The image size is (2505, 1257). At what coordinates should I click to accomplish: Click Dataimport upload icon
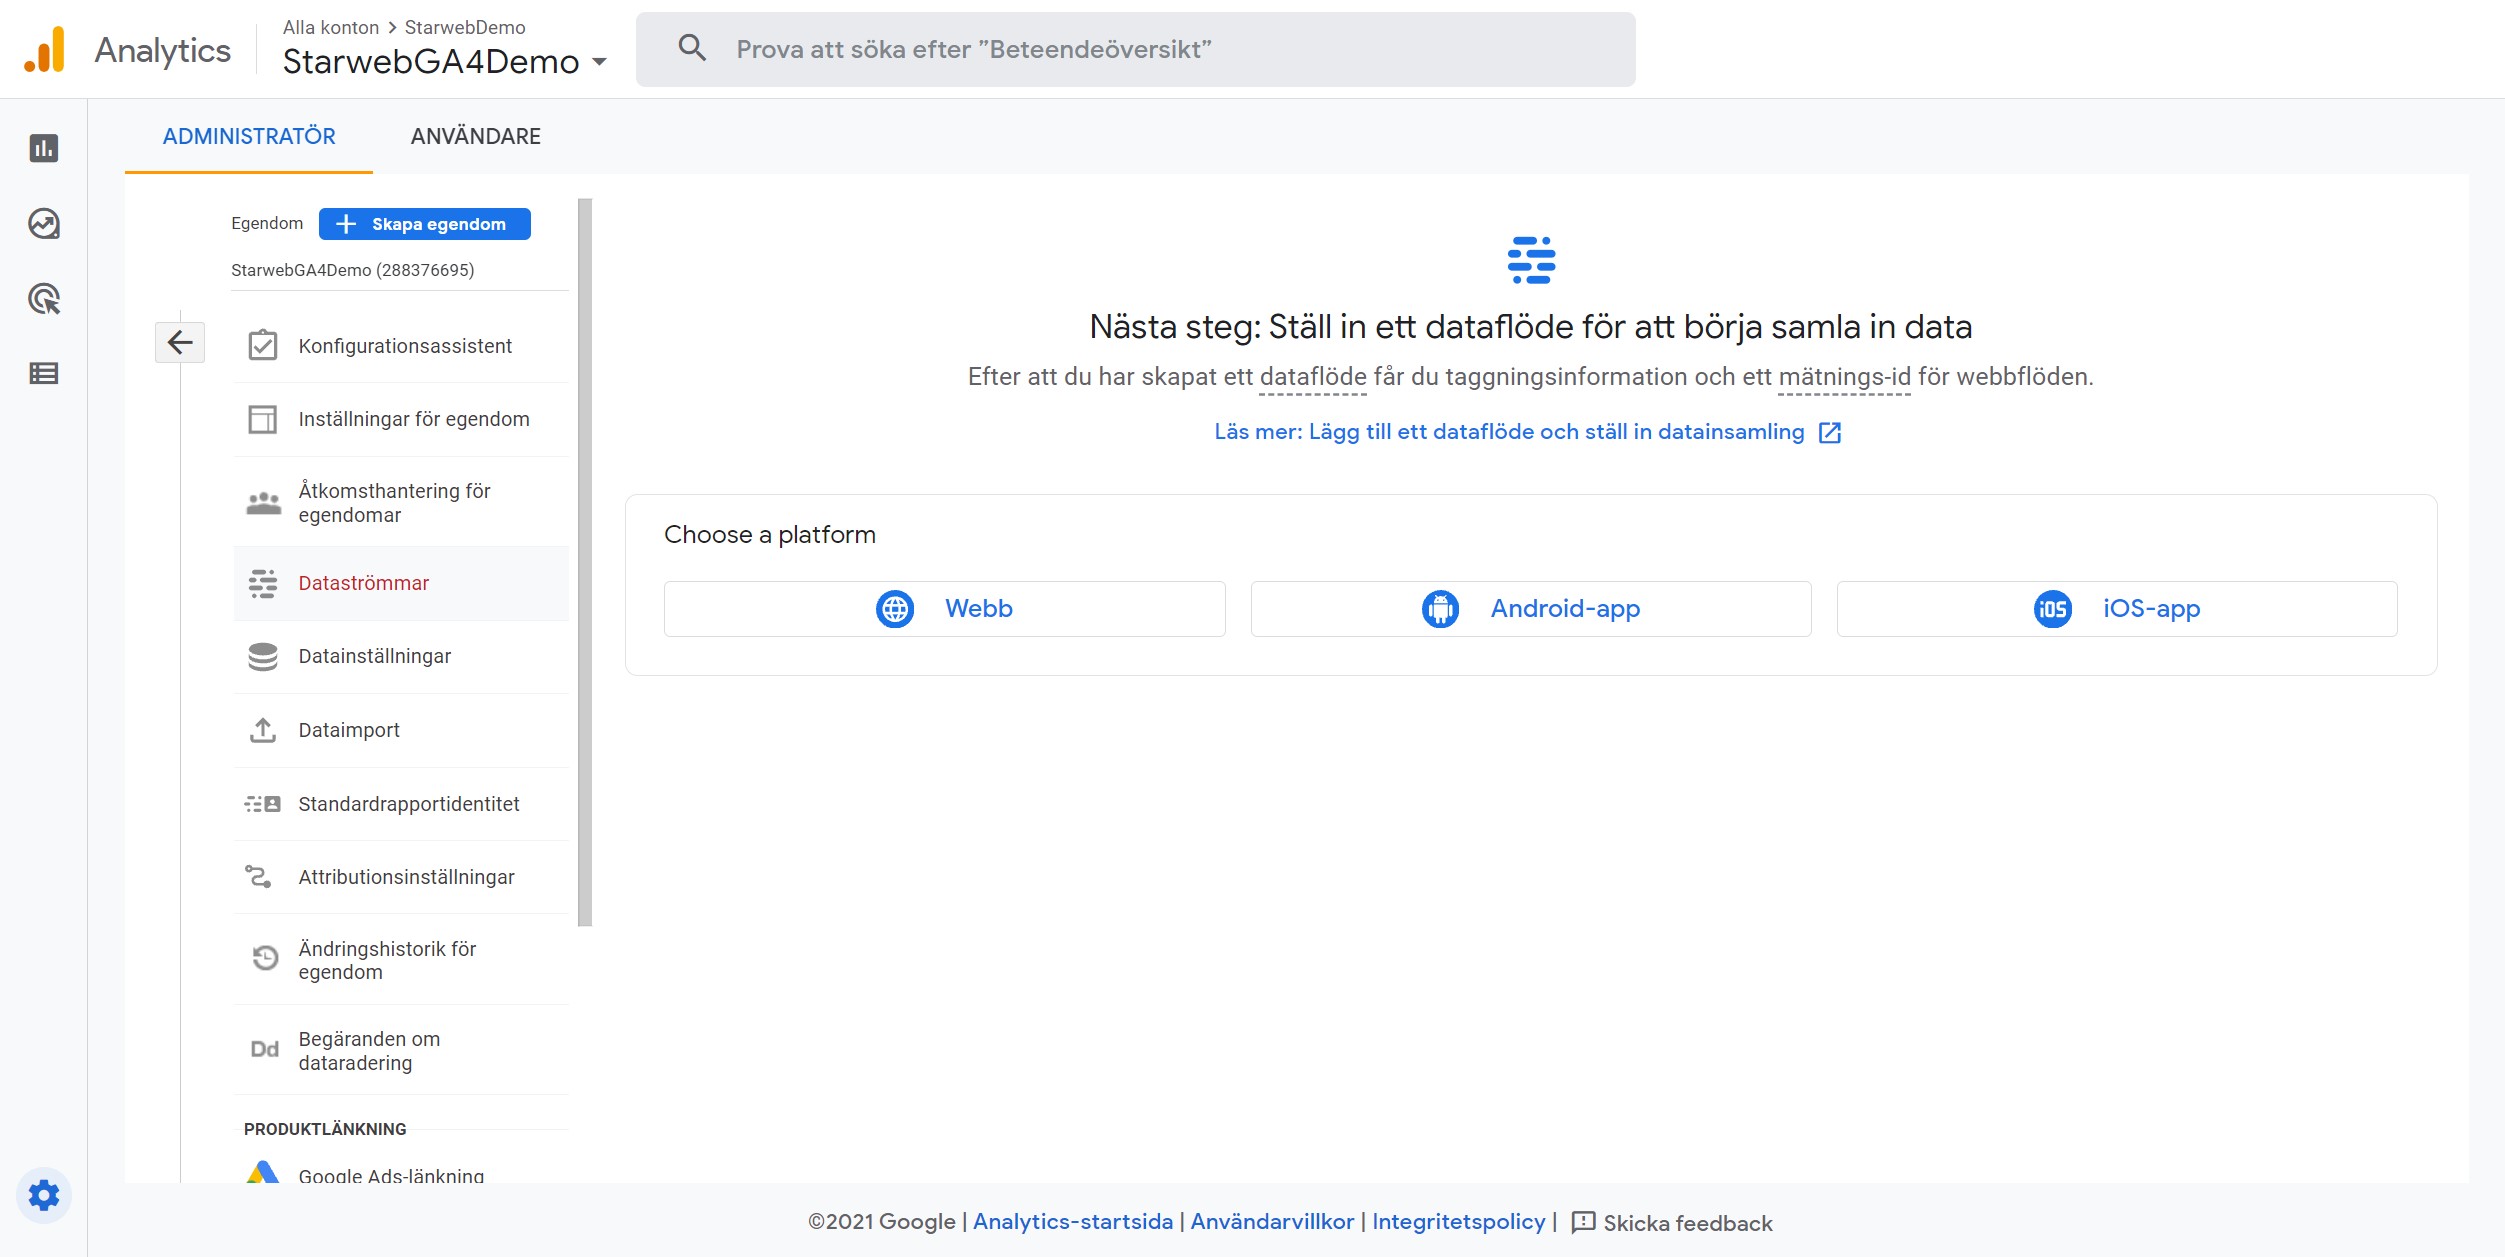[263, 730]
